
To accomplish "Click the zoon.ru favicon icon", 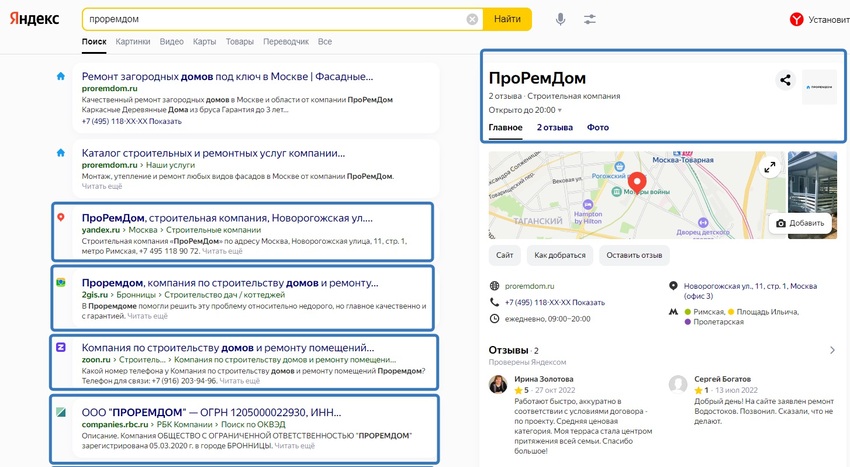I will point(61,347).
